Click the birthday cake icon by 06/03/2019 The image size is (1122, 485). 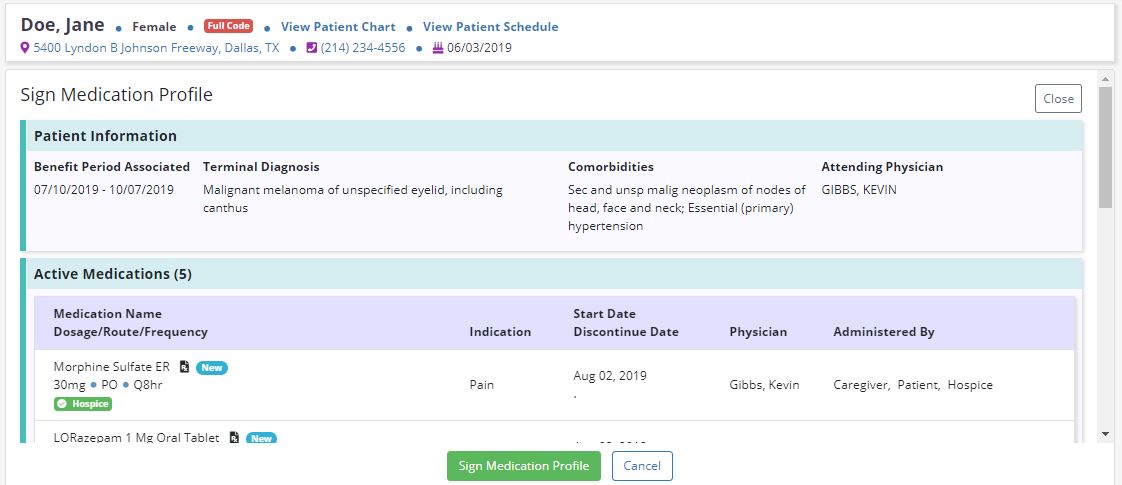click(438, 48)
